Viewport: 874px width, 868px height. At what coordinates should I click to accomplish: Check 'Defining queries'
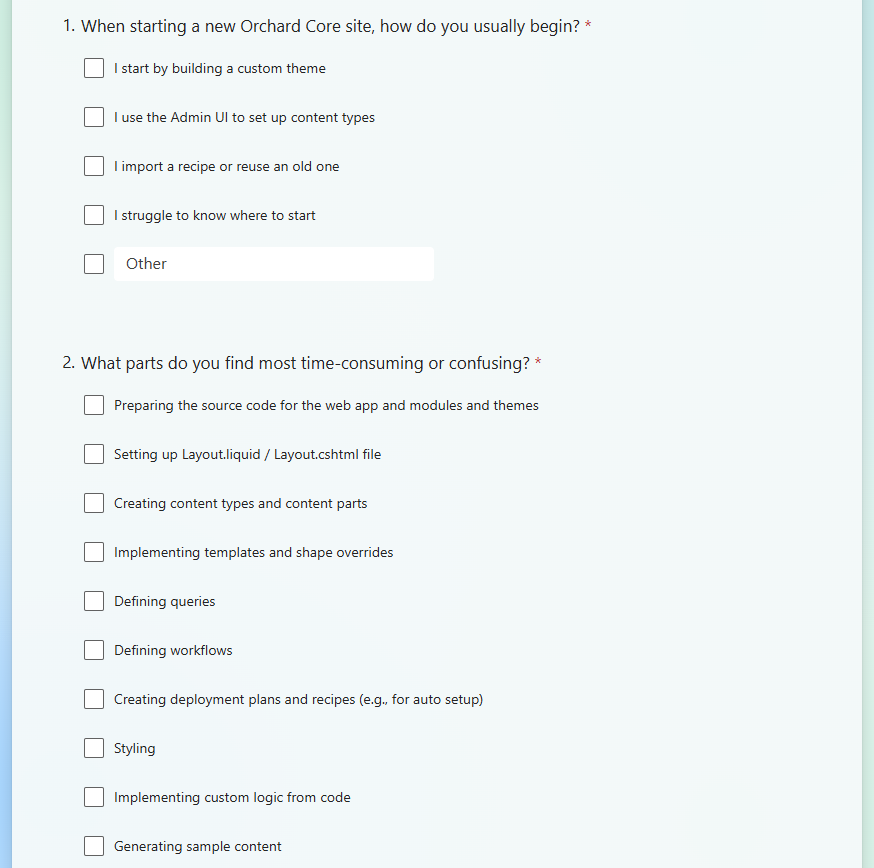(x=94, y=601)
